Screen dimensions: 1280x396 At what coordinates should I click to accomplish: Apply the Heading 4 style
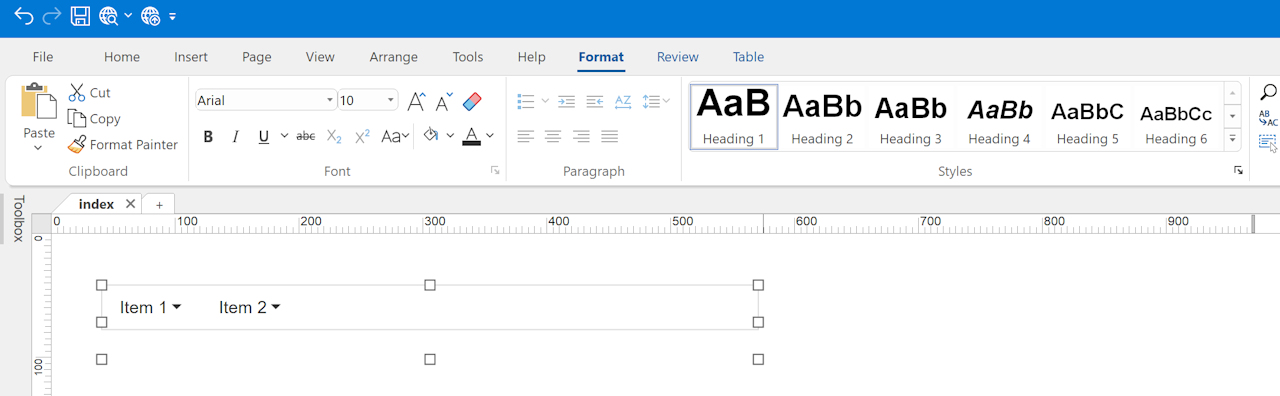coord(999,116)
